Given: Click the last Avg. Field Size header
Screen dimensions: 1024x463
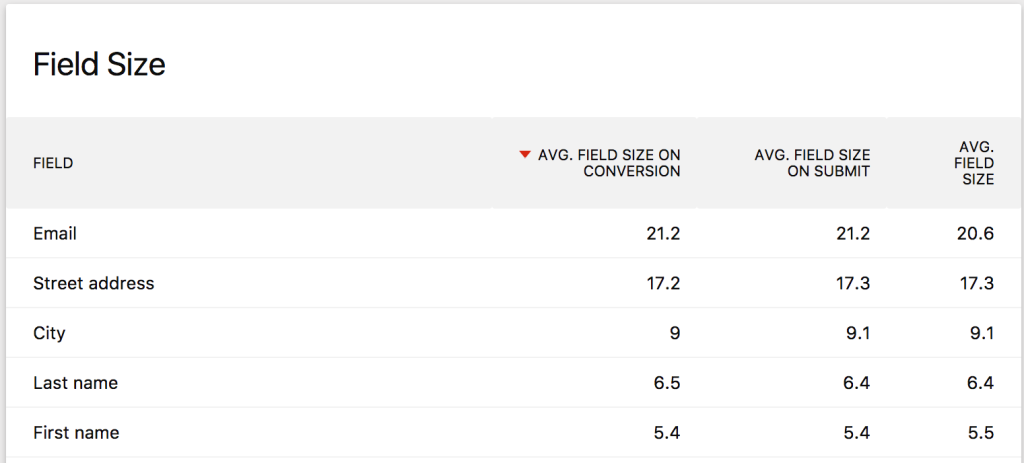Looking at the screenshot, I should click(x=975, y=163).
